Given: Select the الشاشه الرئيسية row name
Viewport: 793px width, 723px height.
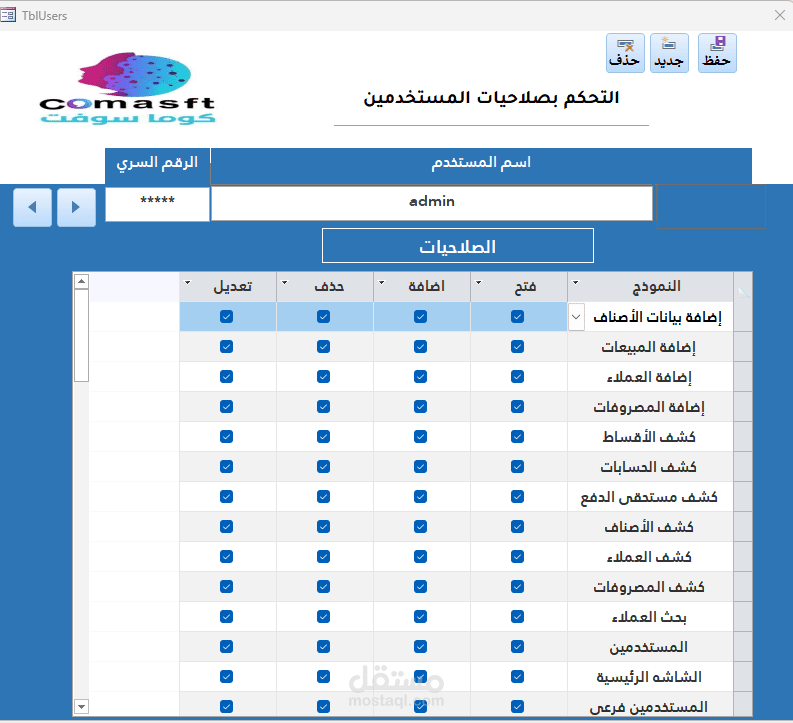Looking at the screenshot, I should [x=649, y=677].
